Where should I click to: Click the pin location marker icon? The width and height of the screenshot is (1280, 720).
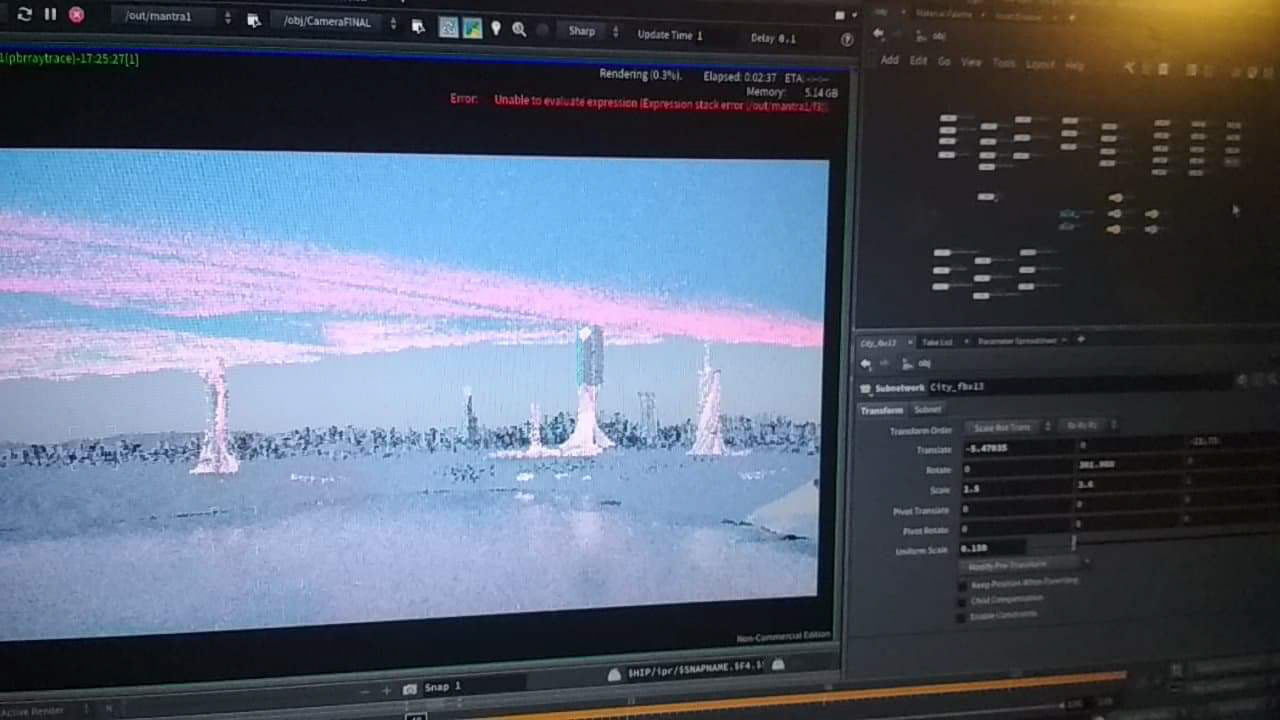496,29
